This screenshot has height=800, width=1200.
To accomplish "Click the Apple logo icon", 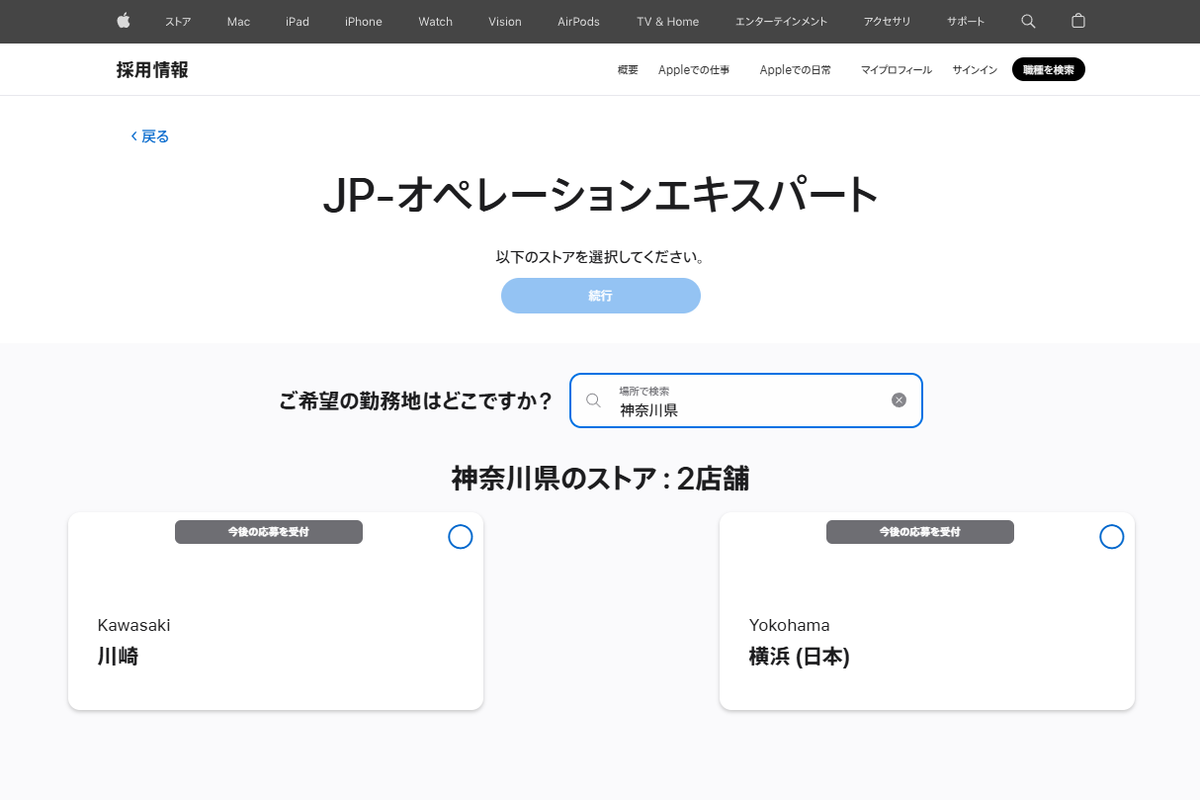I will (x=124, y=21).
